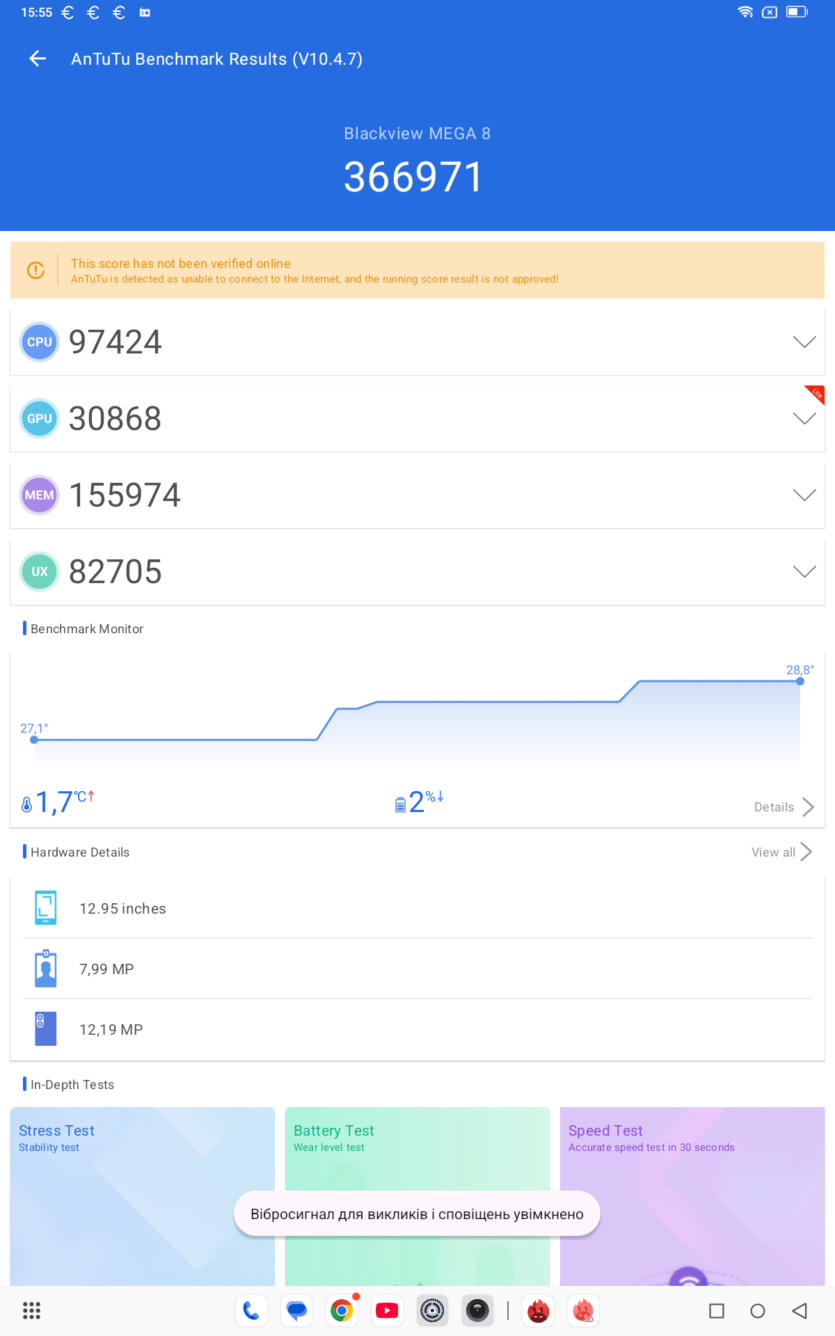Go back using the header arrow
The height and width of the screenshot is (1336, 835).
point(38,59)
